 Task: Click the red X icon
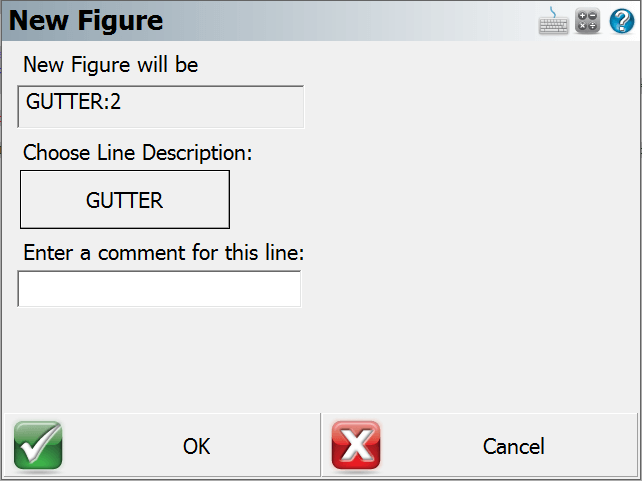(356, 446)
